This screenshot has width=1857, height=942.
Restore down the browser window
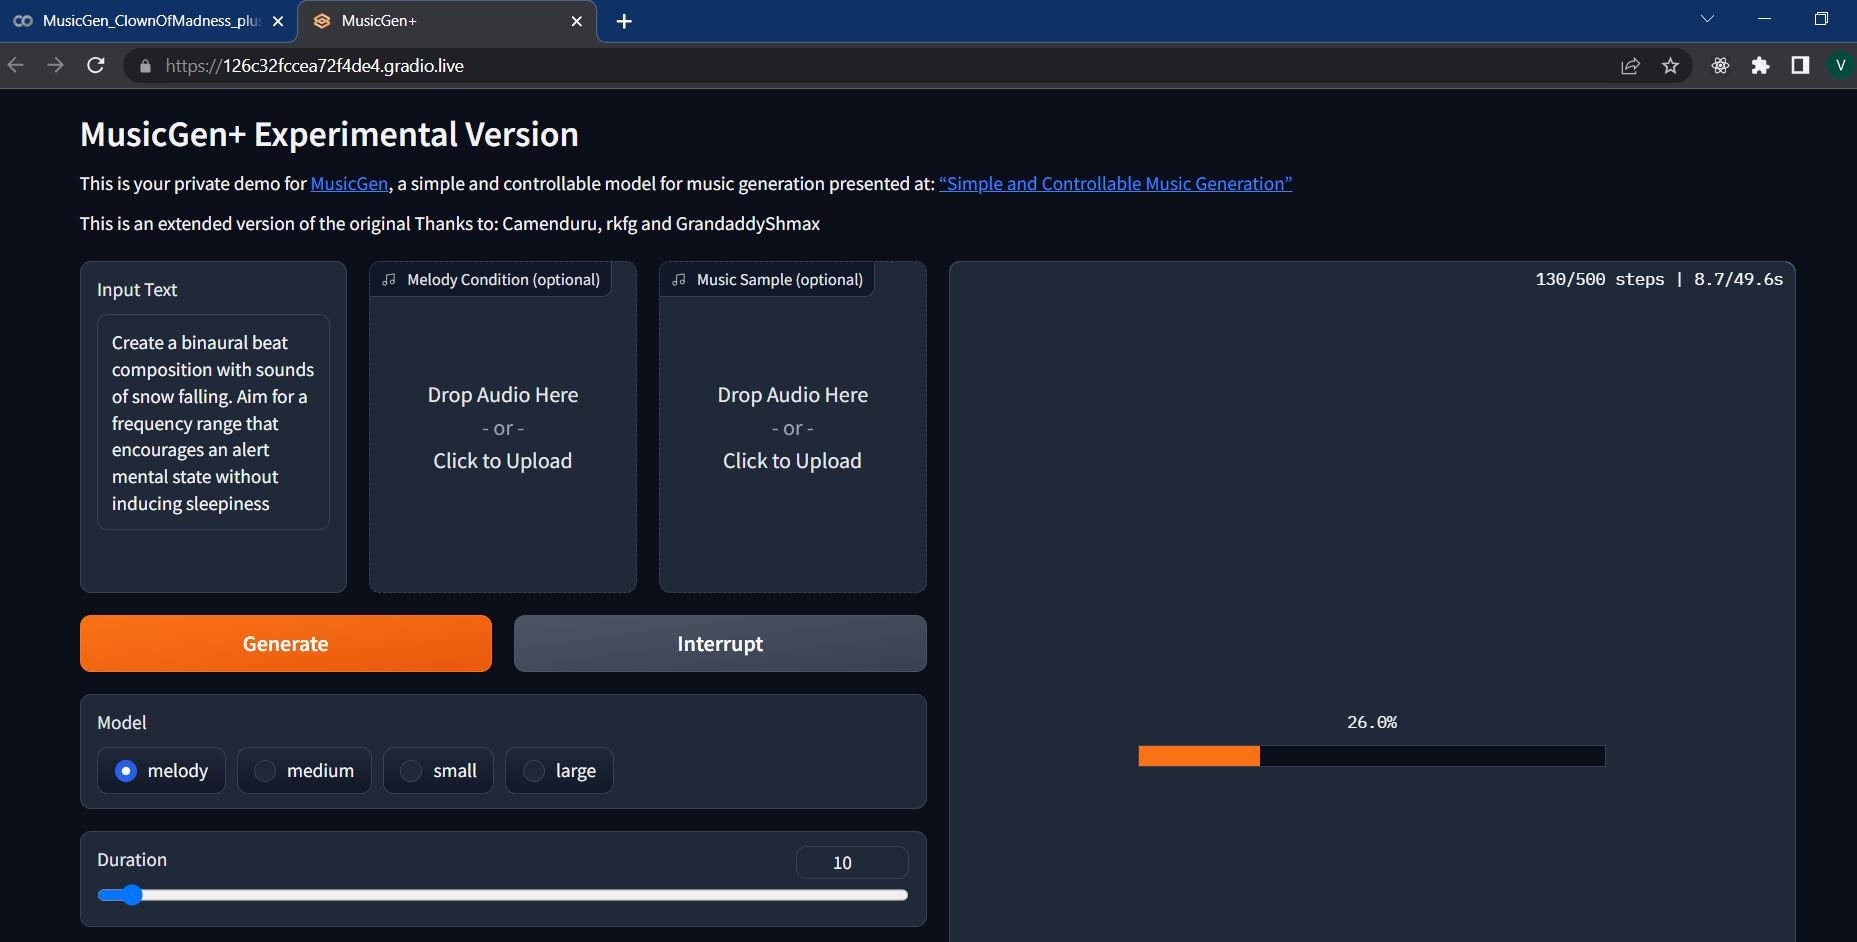(1821, 19)
